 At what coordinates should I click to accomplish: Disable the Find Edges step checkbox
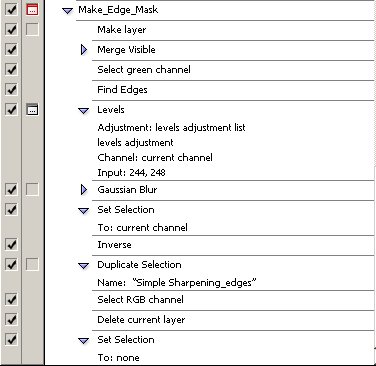11,90
